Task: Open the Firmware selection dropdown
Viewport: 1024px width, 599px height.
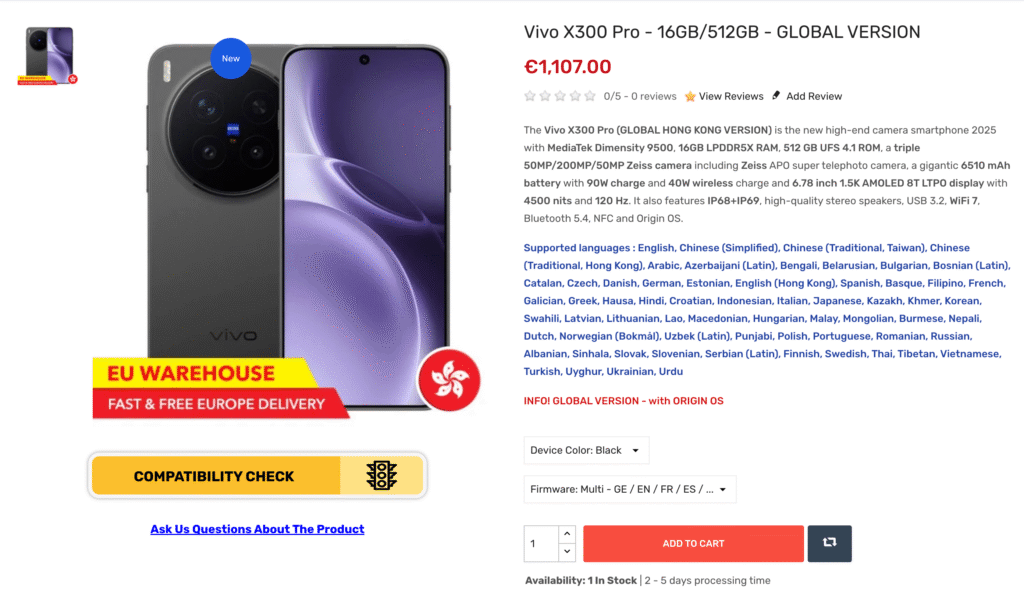Action: click(x=630, y=489)
